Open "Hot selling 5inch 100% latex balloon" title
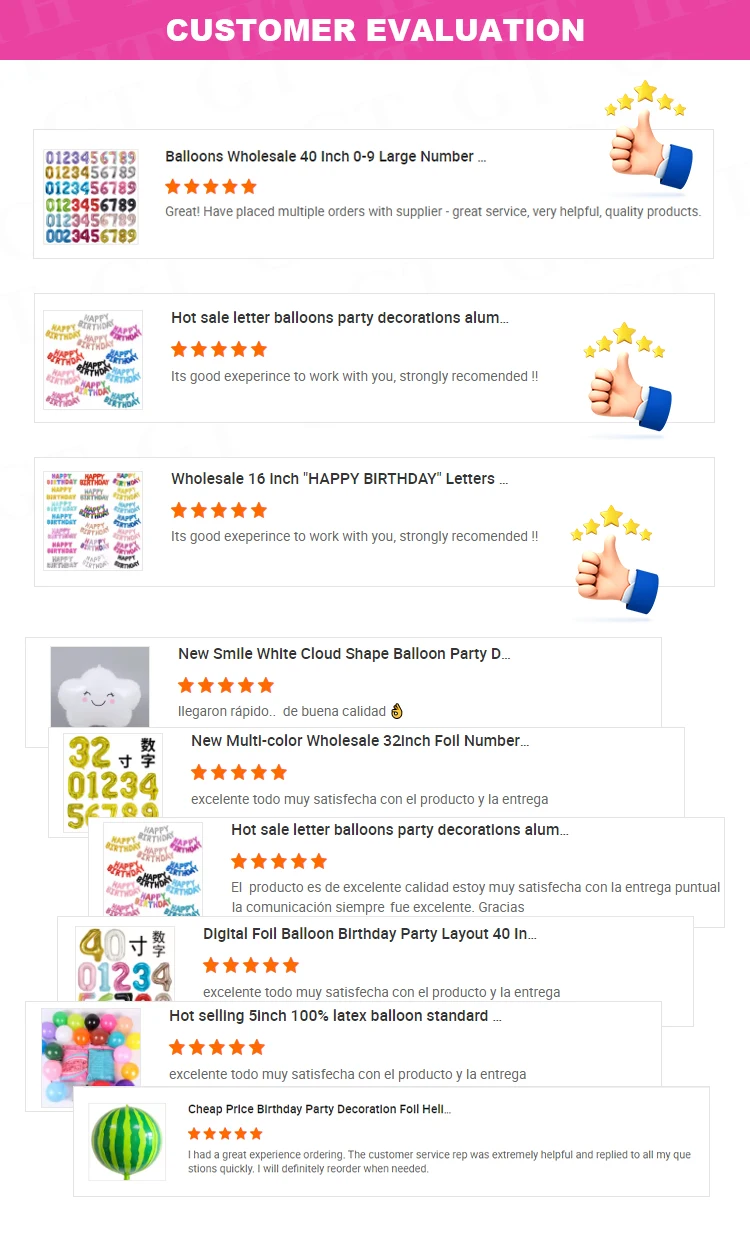Viewport: 750px width, 1235px height. click(x=335, y=1016)
